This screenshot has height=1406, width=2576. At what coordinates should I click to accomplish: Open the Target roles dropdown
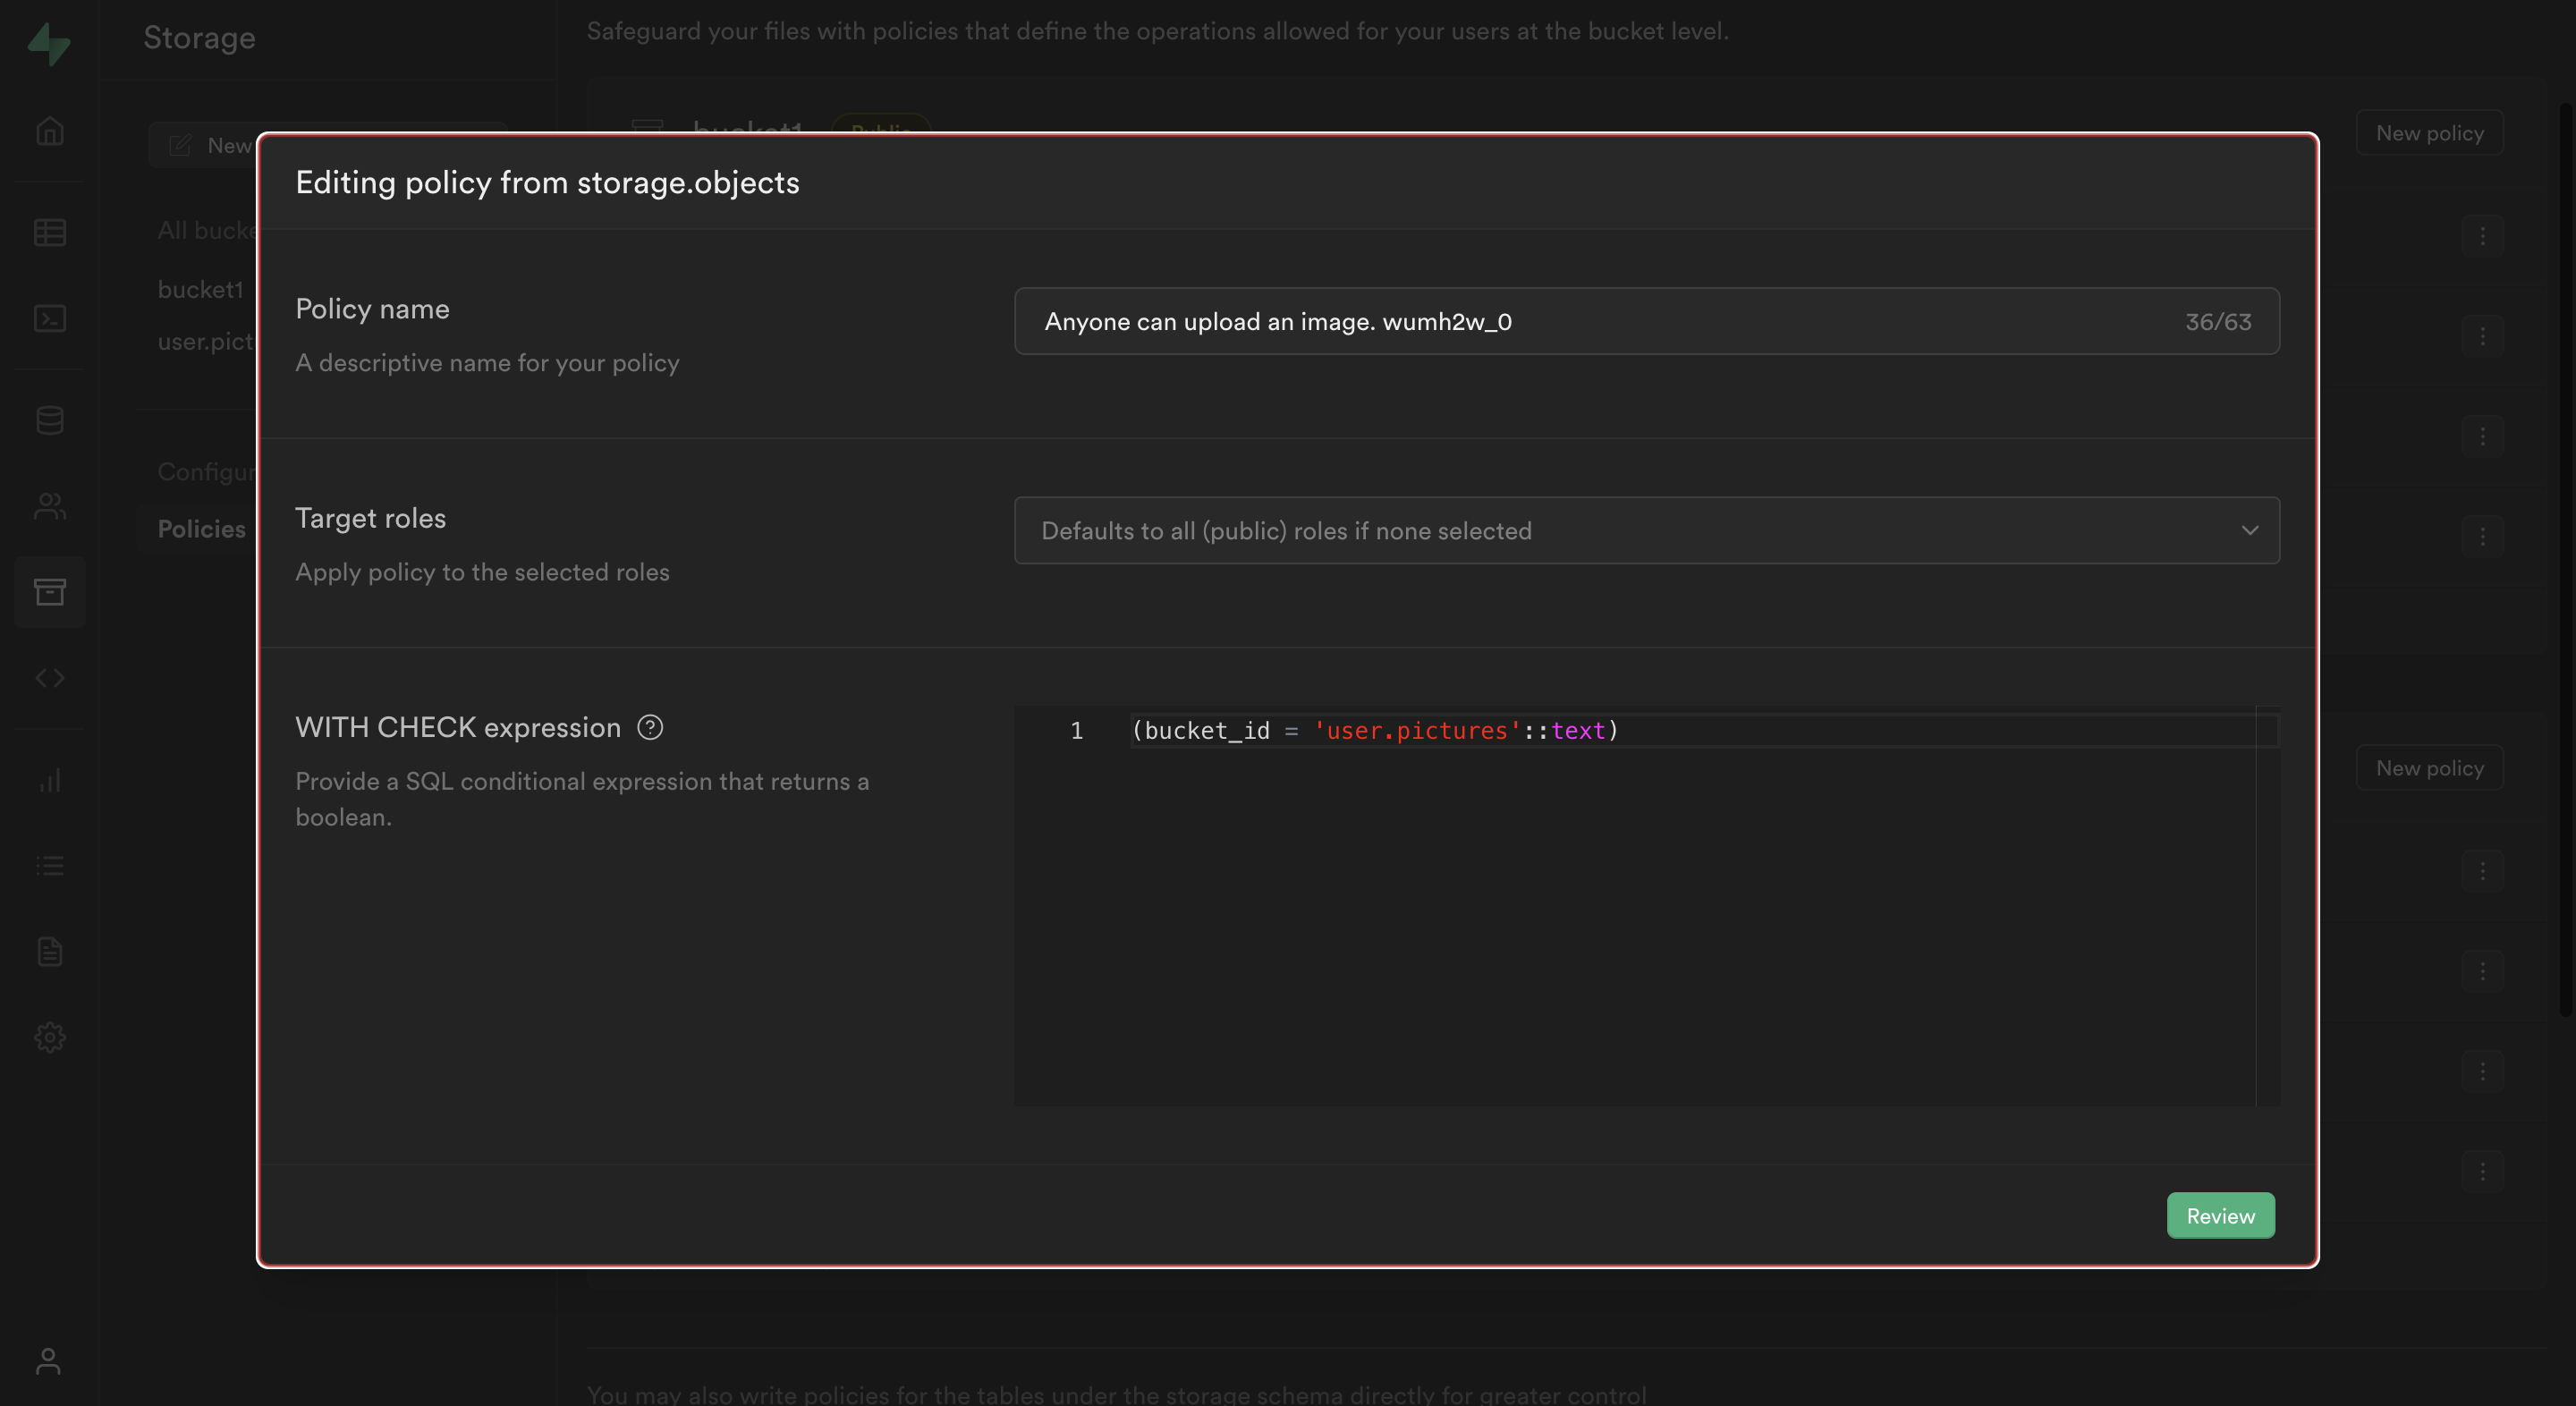(x=1646, y=530)
